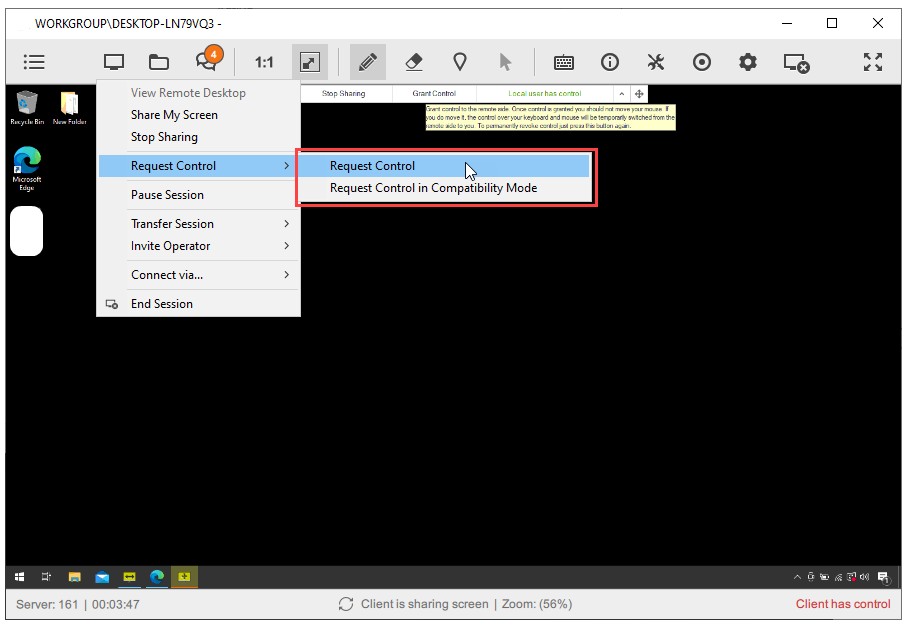Toggle fit-to-window scaling mode
The image size is (911, 625).
[x=309, y=62]
